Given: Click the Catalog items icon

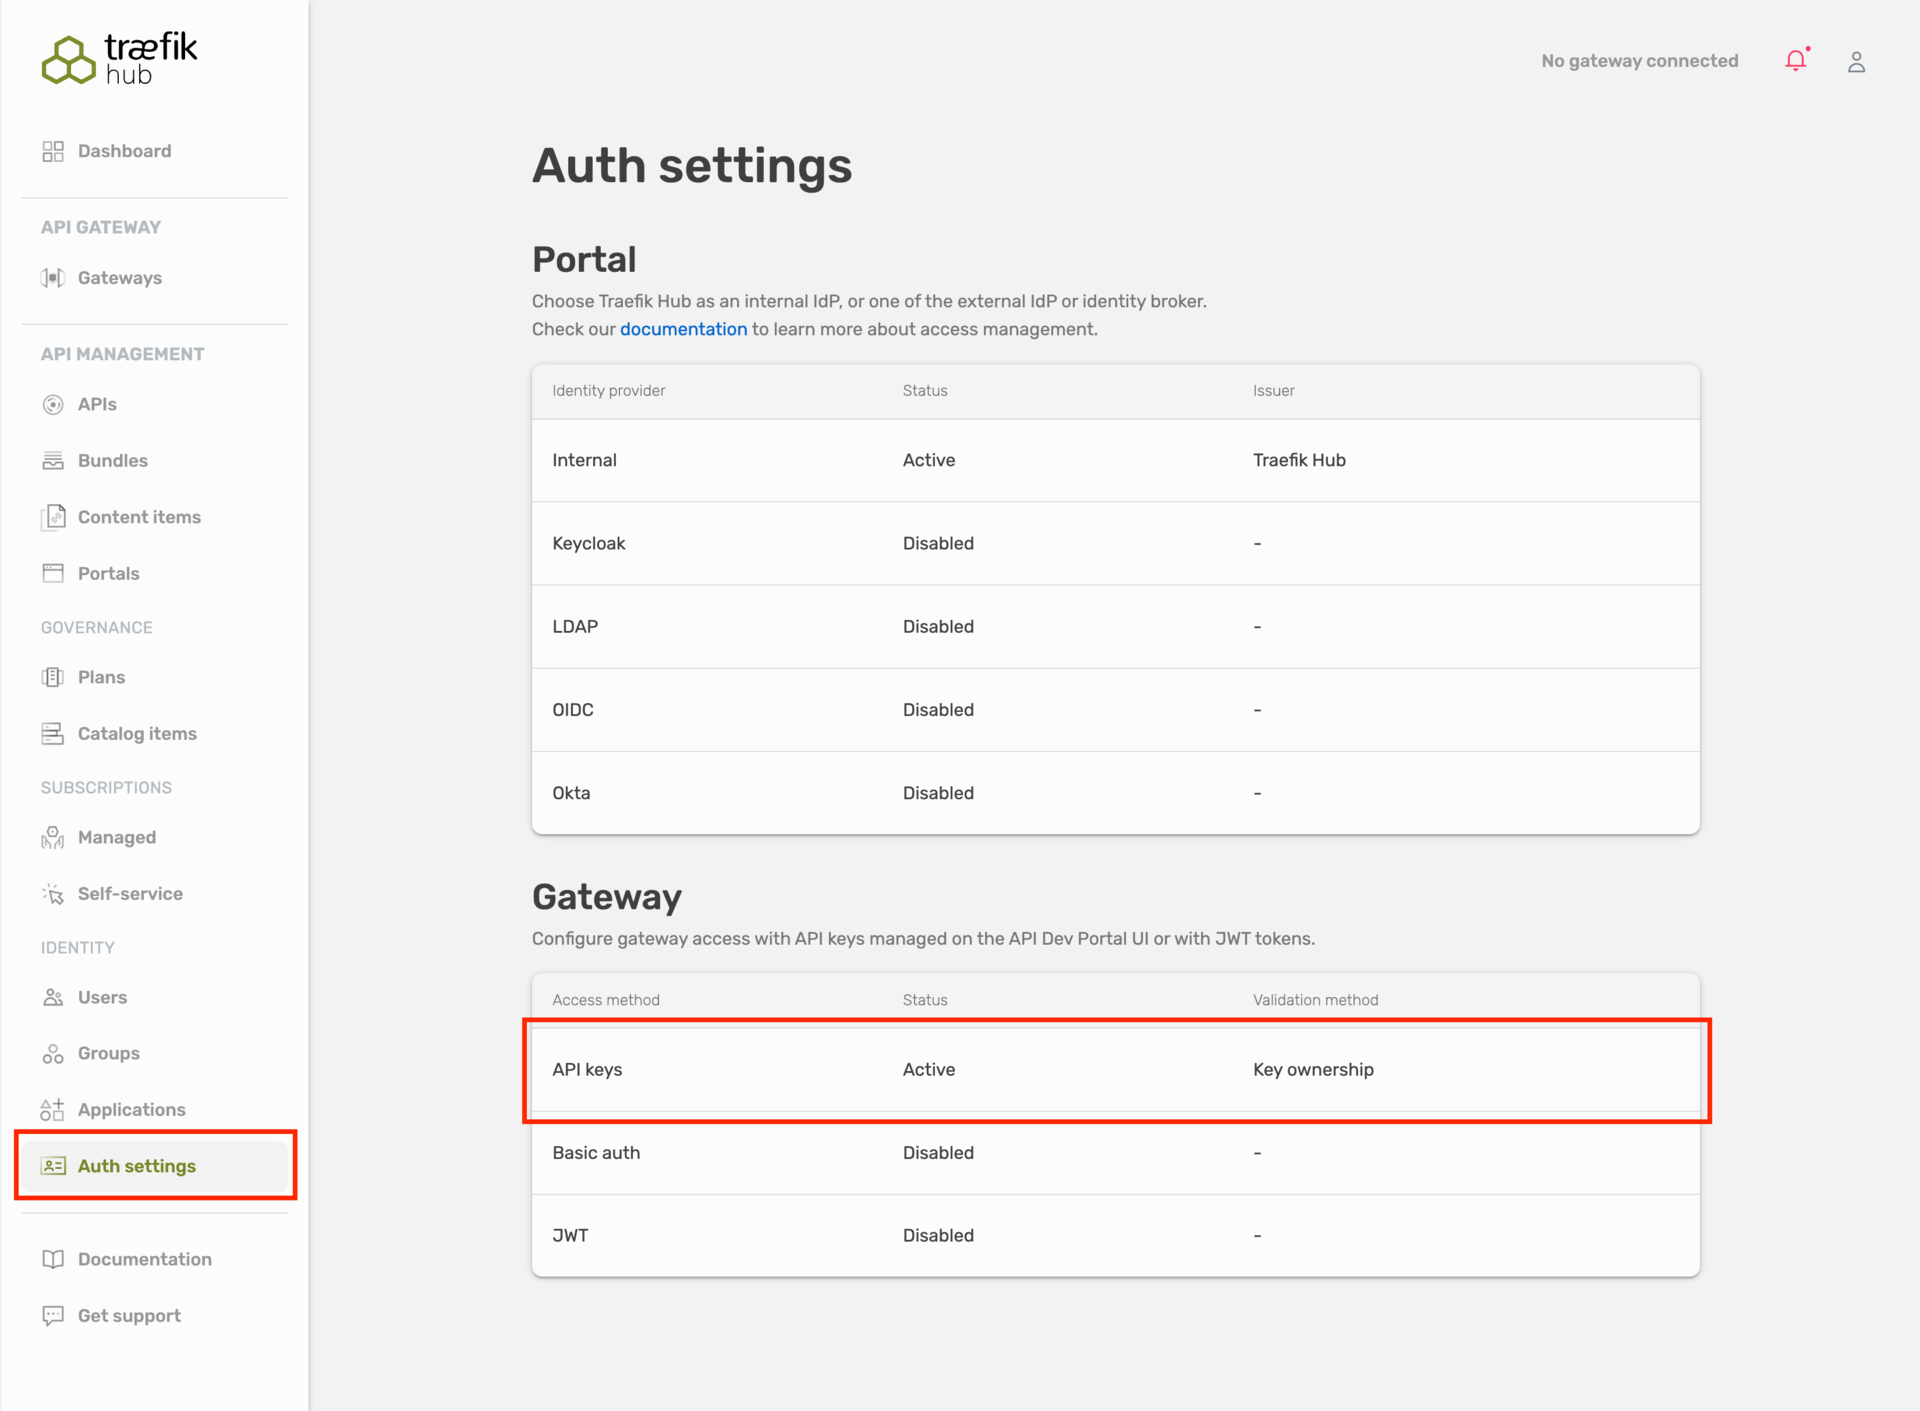Looking at the screenshot, I should pyautogui.click(x=53, y=734).
